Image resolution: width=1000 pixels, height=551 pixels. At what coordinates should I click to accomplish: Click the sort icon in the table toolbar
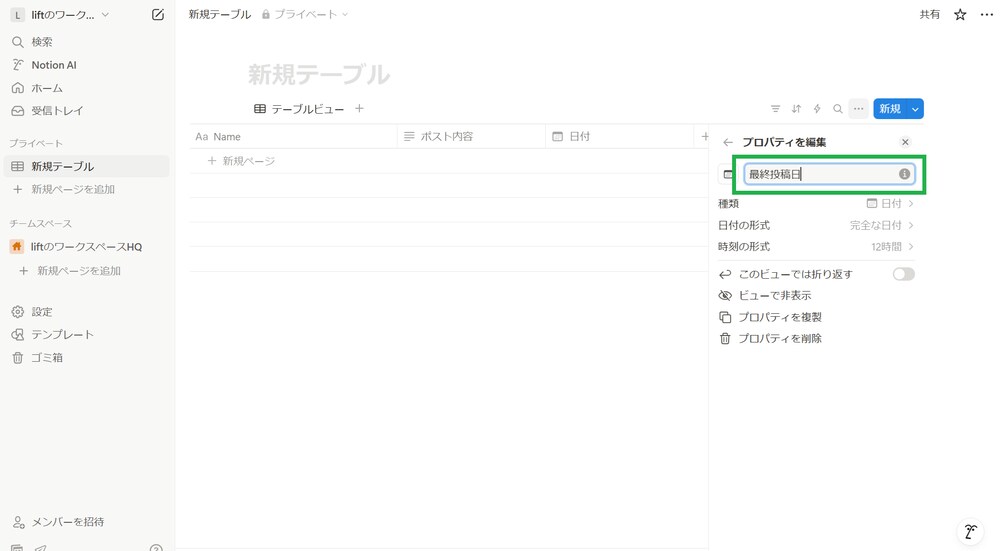point(797,109)
